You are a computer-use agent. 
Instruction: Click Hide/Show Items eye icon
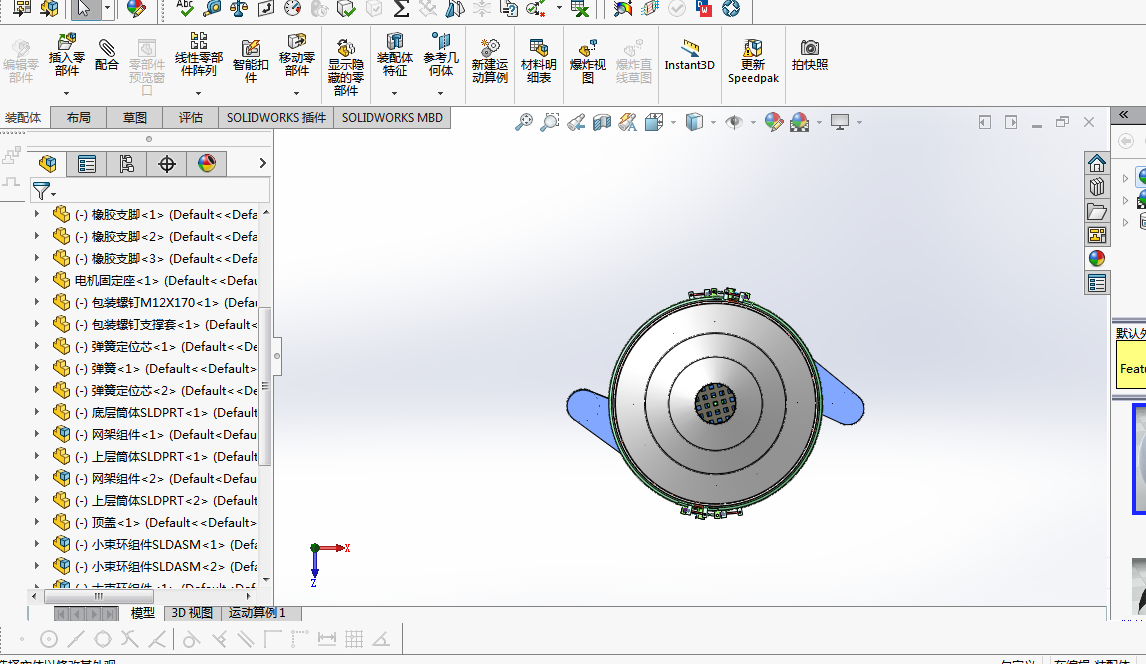[x=734, y=122]
